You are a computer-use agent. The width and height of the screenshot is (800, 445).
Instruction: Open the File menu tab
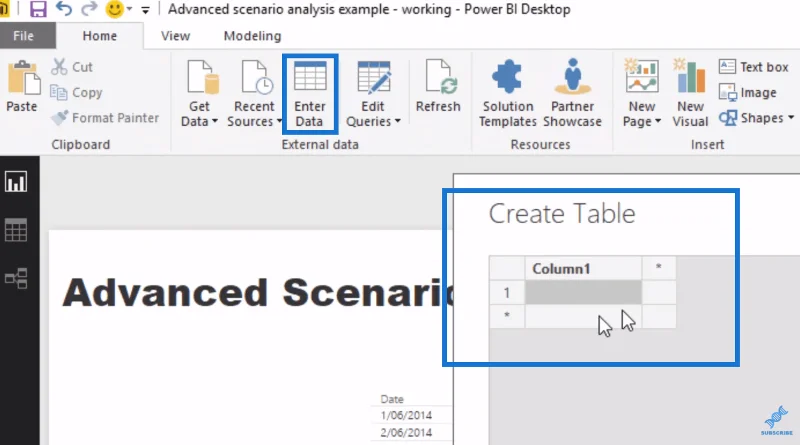coord(23,36)
